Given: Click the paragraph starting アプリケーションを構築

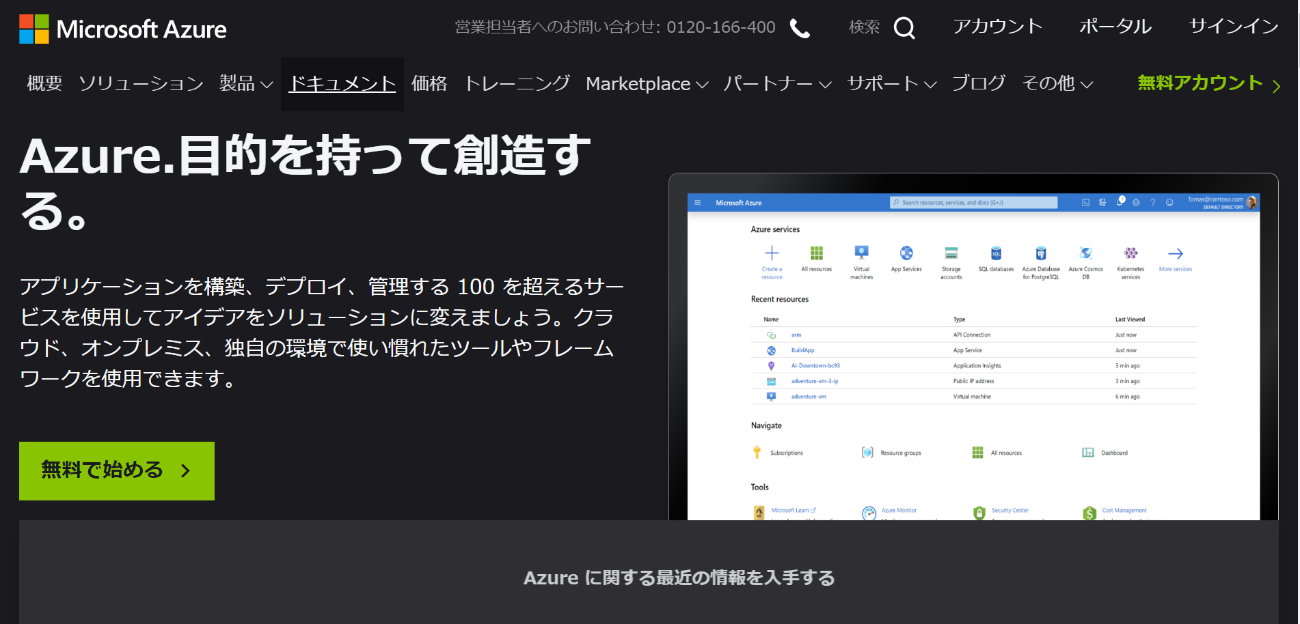Looking at the screenshot, I should point(321,333).
